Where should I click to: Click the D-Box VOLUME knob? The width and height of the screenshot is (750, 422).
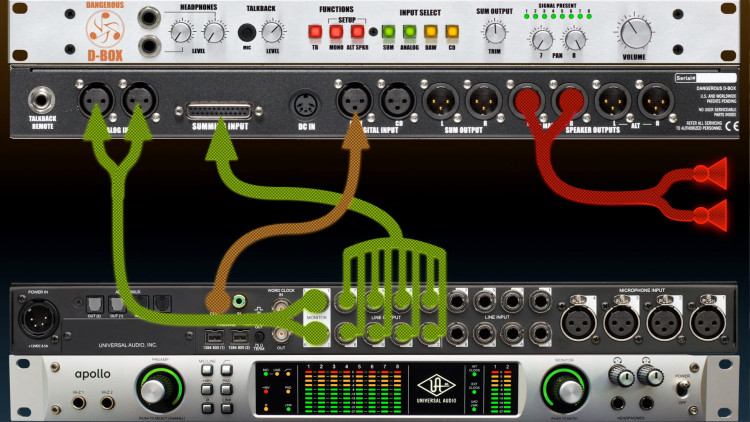(635, 33)
